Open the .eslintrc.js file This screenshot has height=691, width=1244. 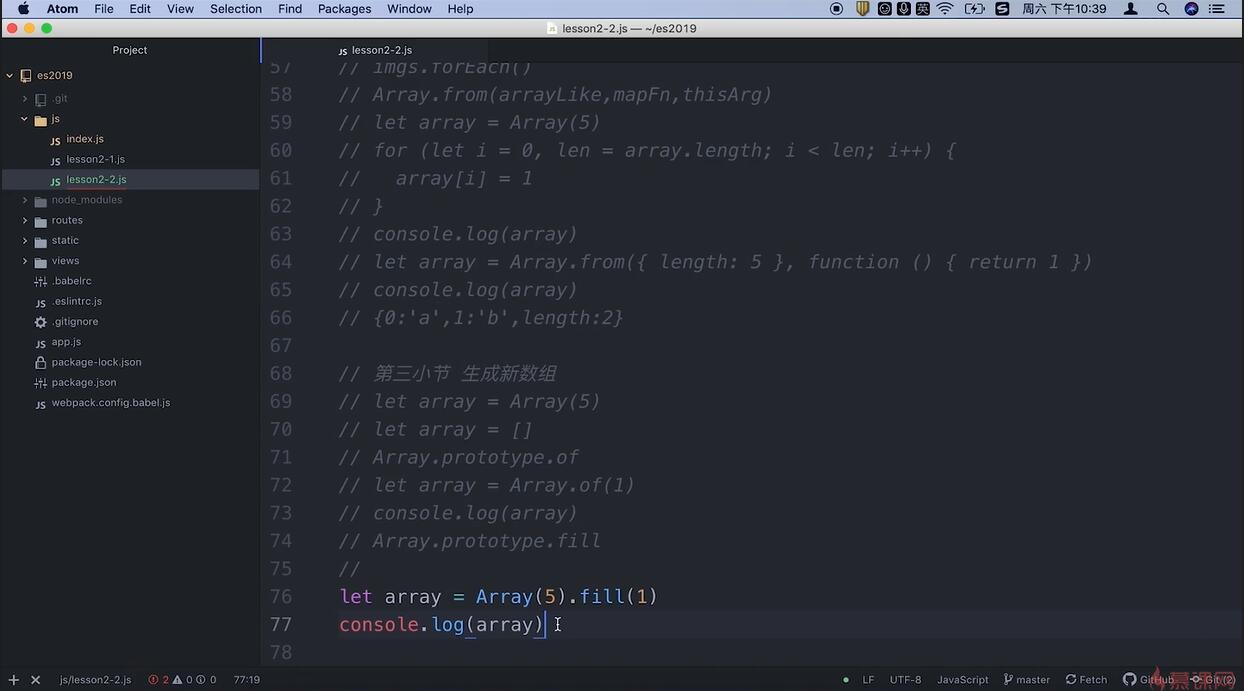click(x=76, y=301)
